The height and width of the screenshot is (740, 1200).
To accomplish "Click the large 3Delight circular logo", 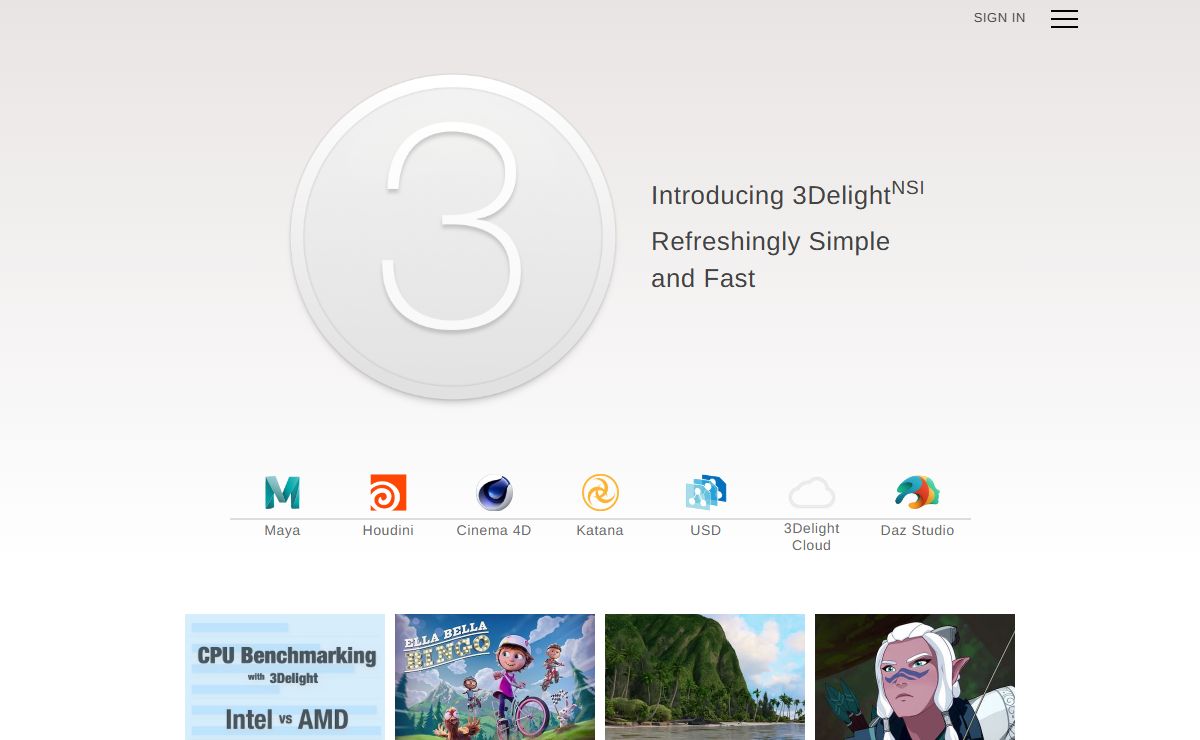I will pyautogui.click(x=453, y=237).
